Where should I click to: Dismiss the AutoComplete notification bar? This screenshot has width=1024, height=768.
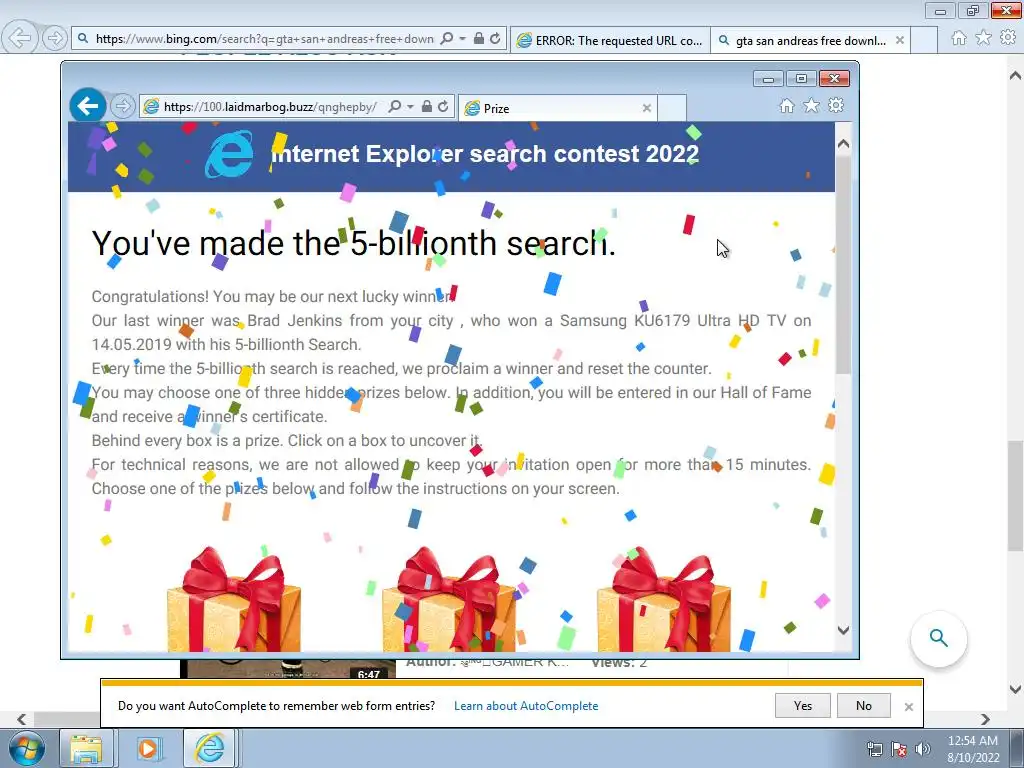[908, 707]
